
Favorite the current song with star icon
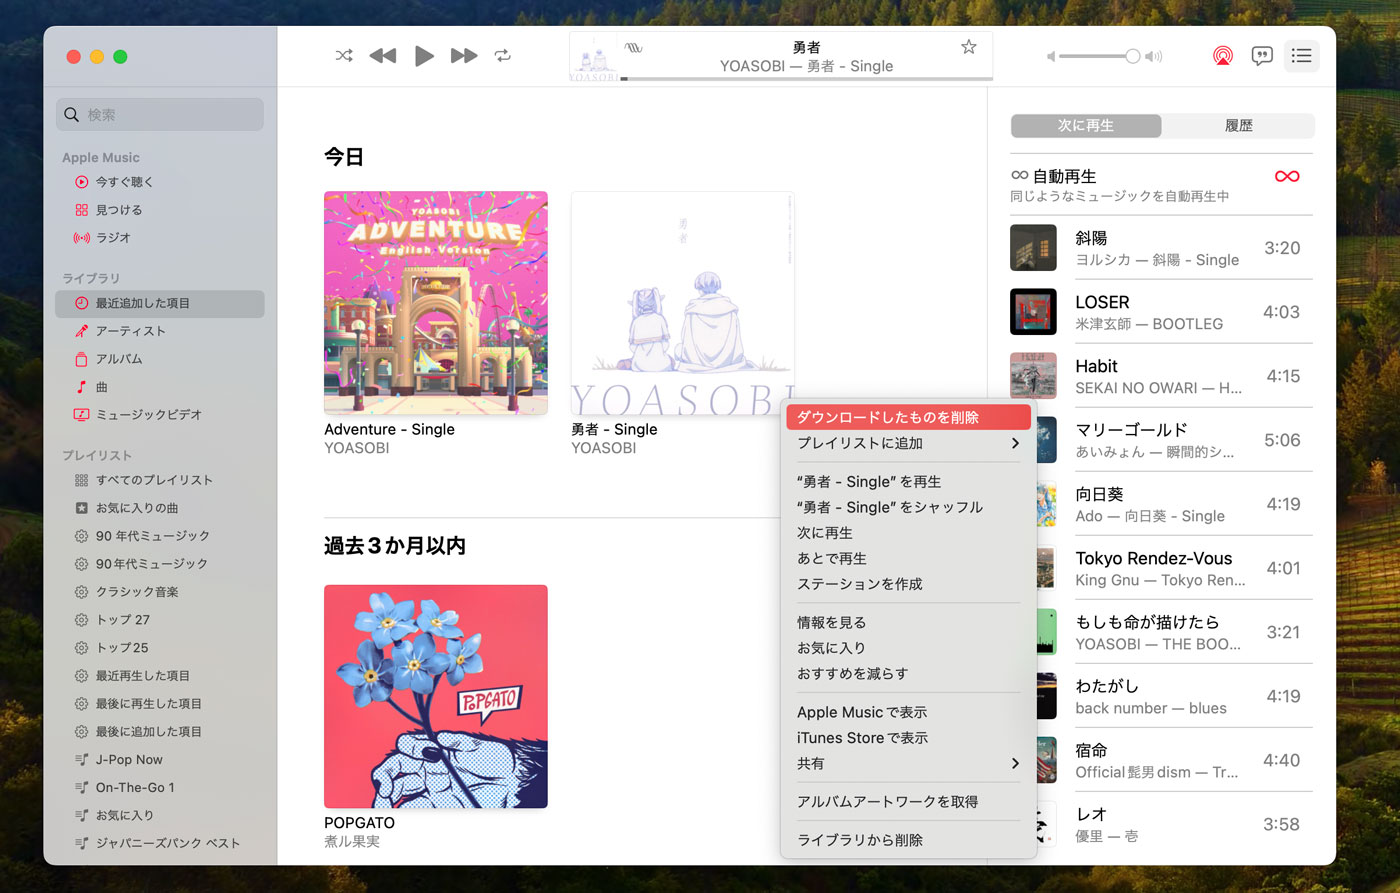click(968, 47)
